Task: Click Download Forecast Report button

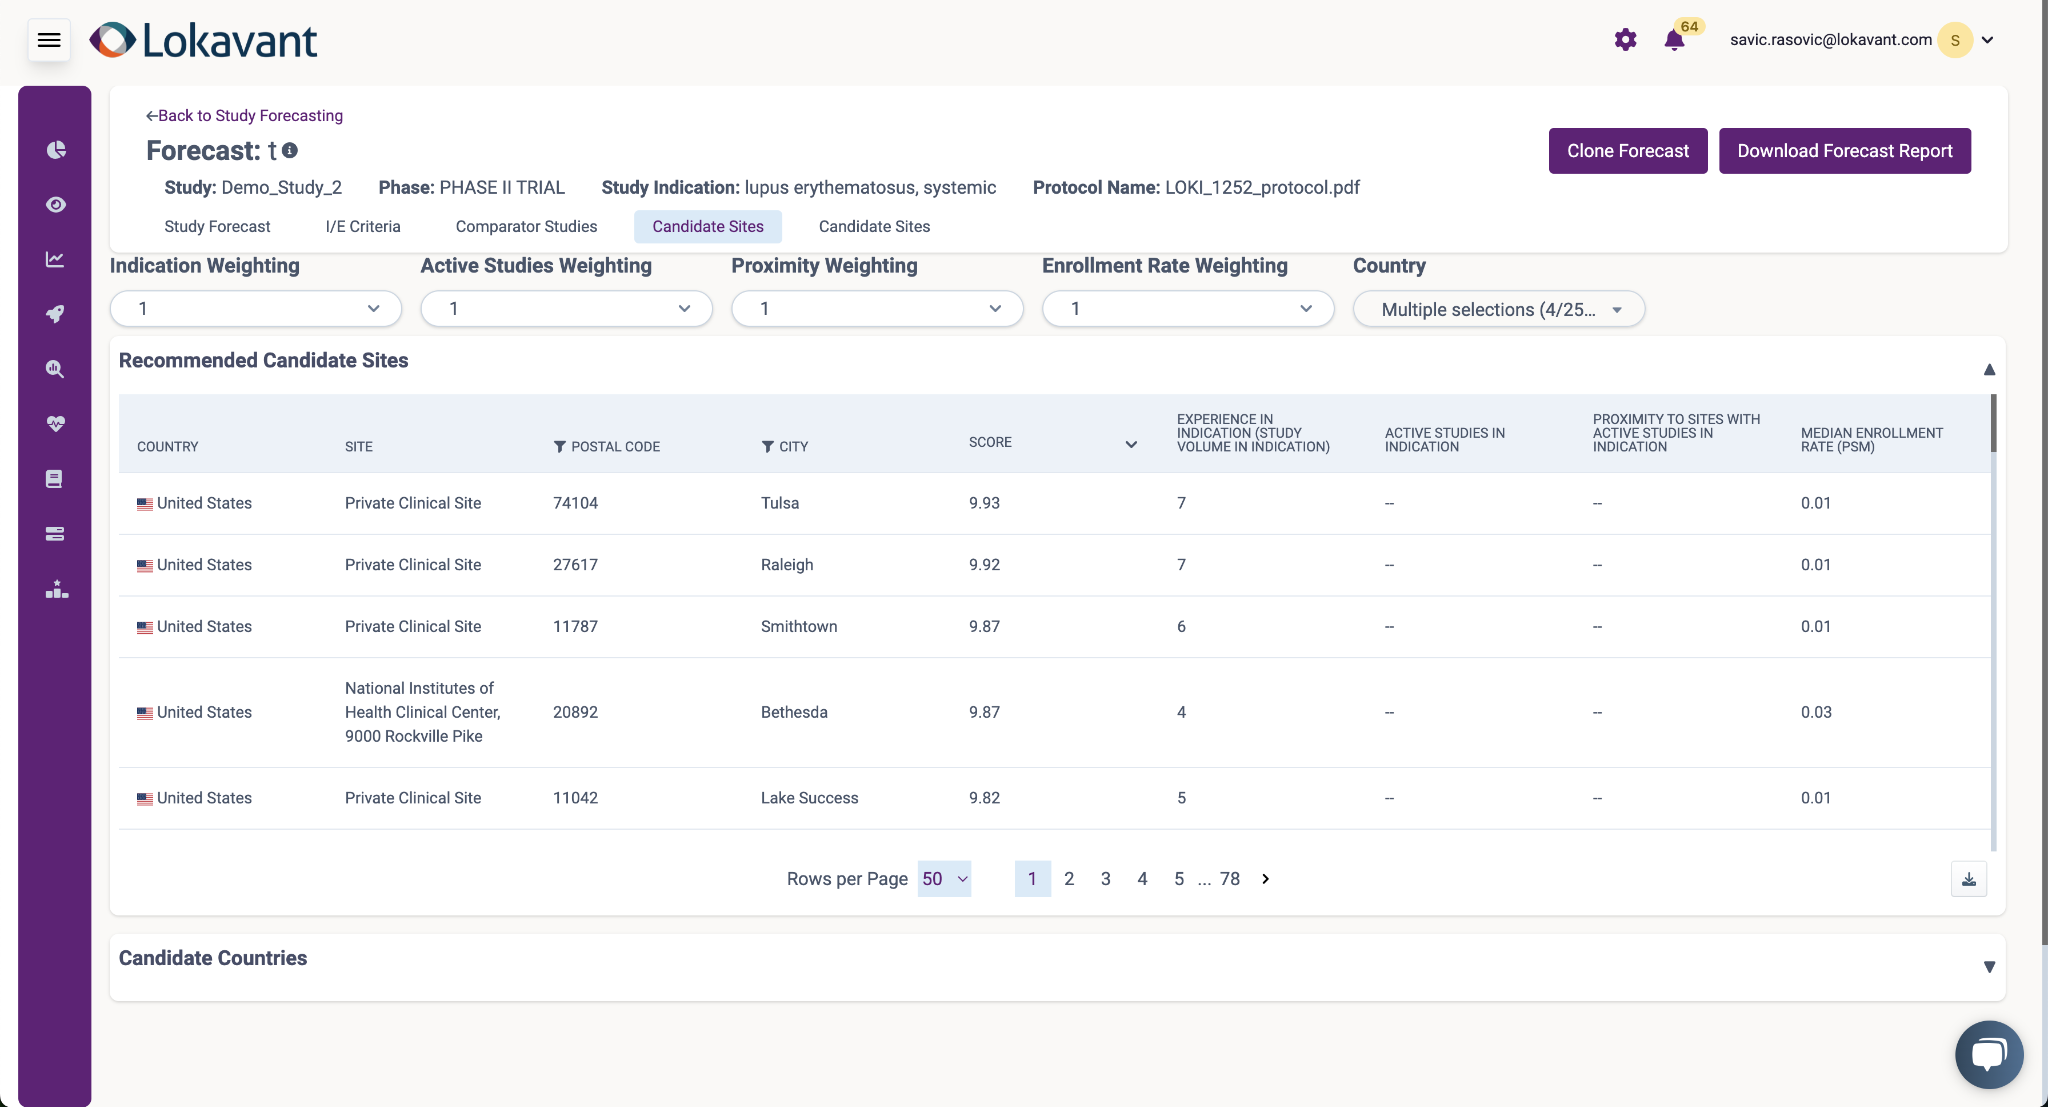Action: tap(1845, 151)
